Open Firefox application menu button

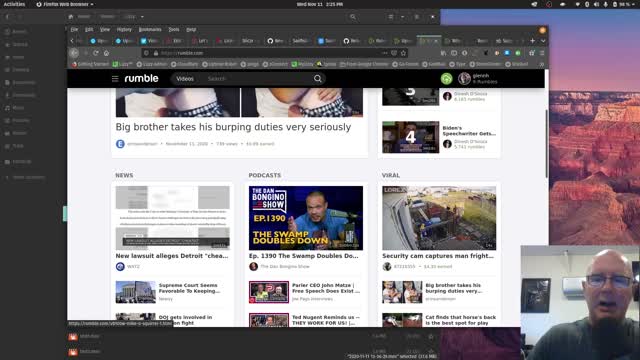542,53
